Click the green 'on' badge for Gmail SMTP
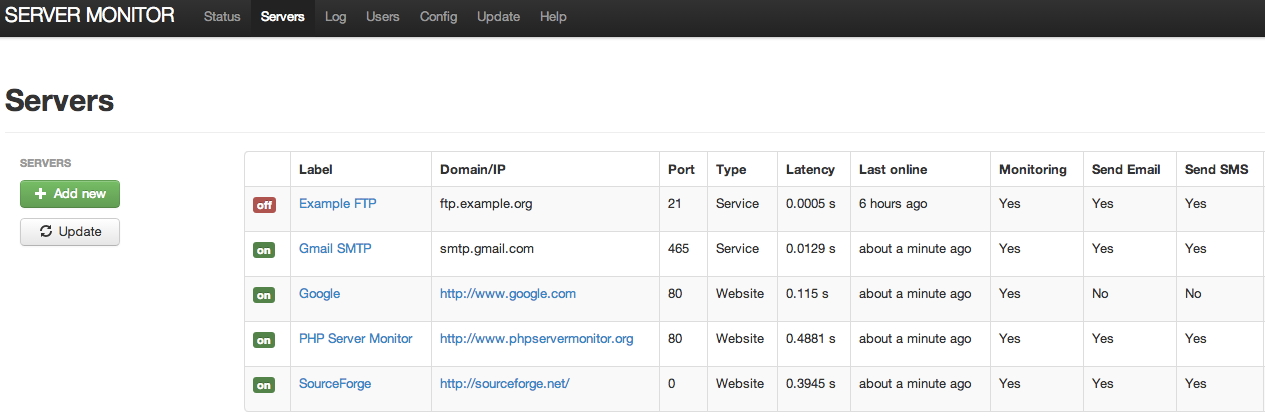 click(x=263, y=250)
